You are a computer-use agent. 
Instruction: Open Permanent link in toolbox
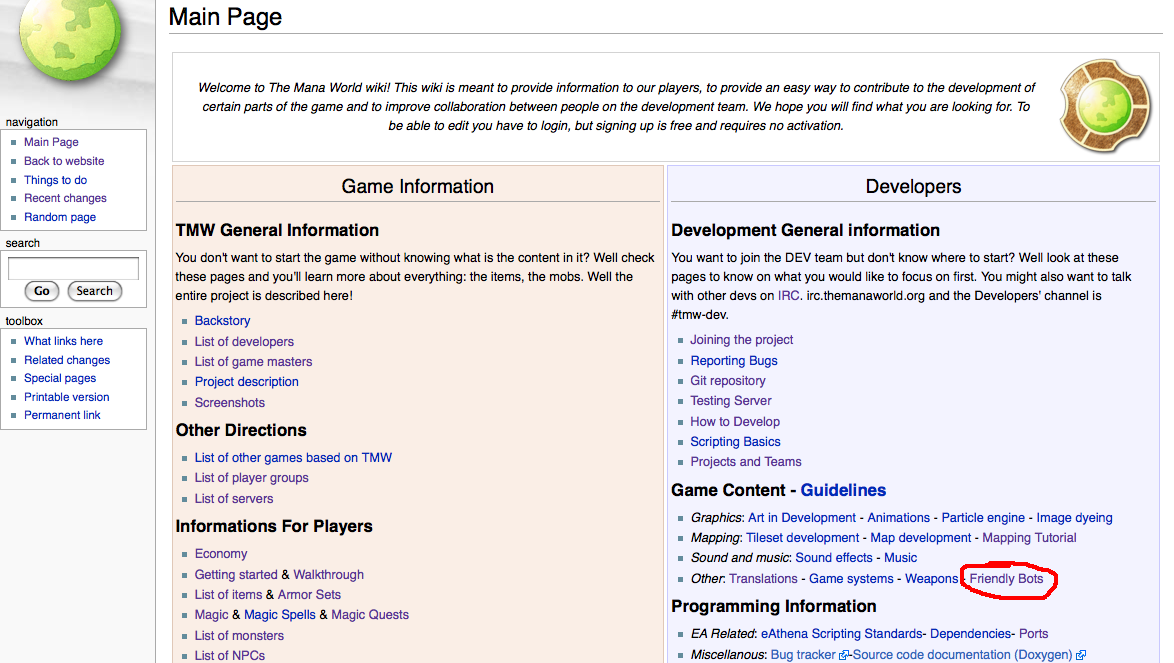62,415
